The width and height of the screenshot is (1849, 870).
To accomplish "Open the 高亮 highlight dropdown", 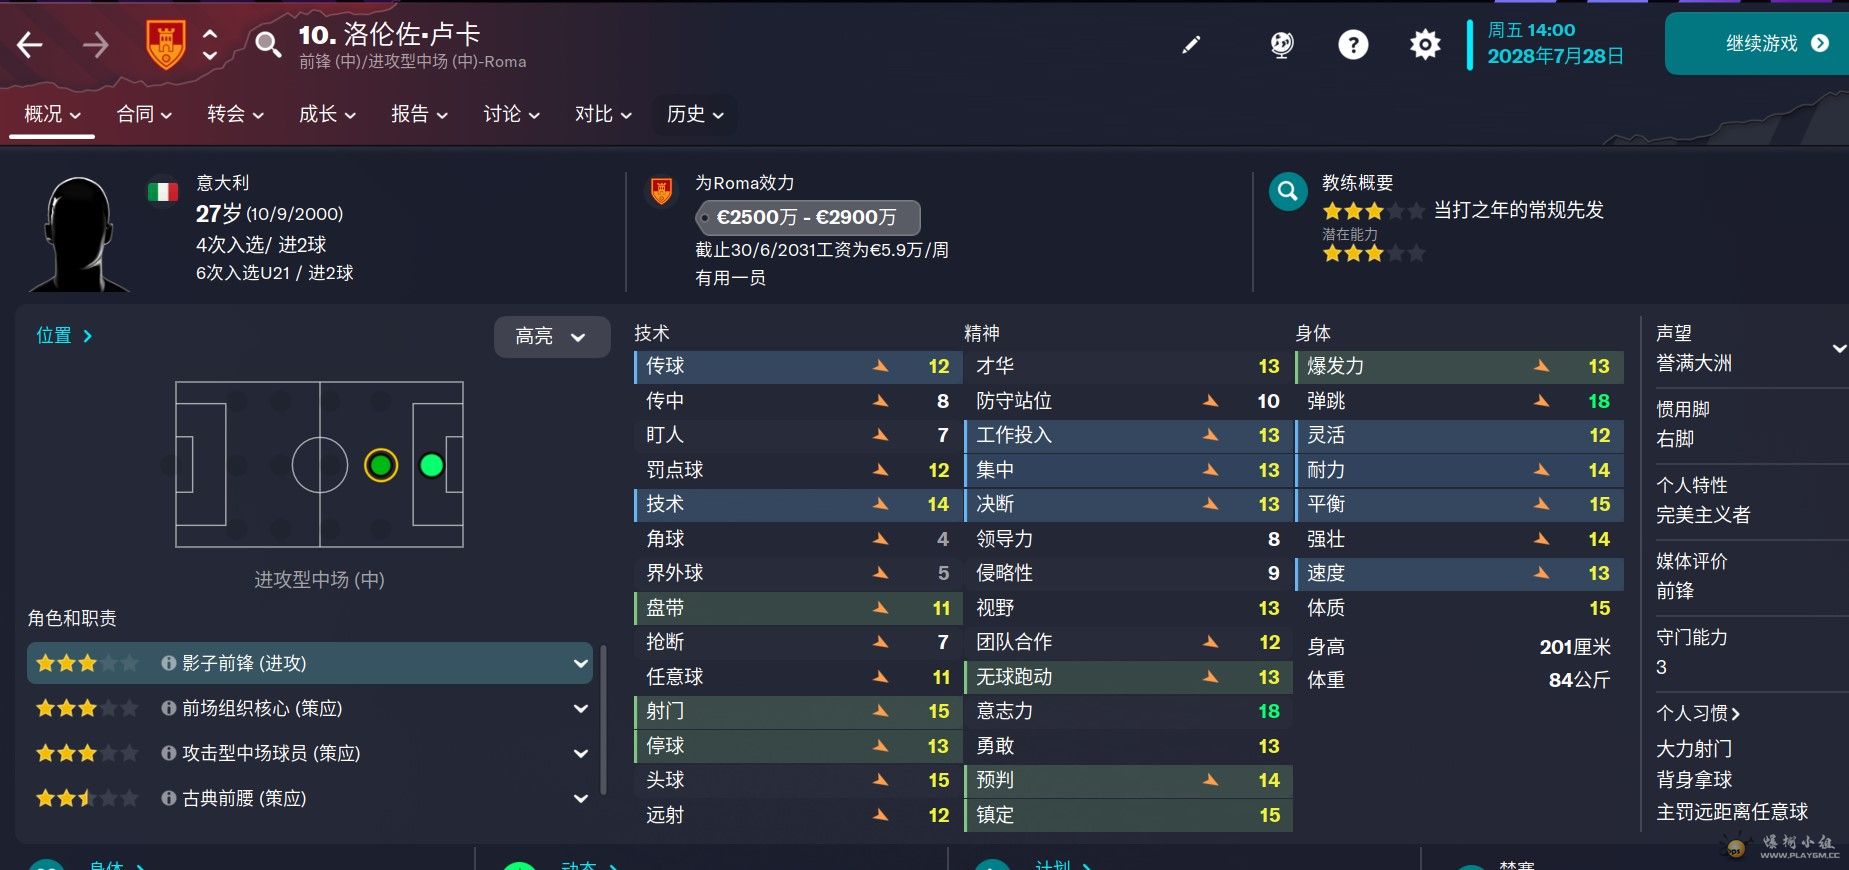I will tap(552, 337).
